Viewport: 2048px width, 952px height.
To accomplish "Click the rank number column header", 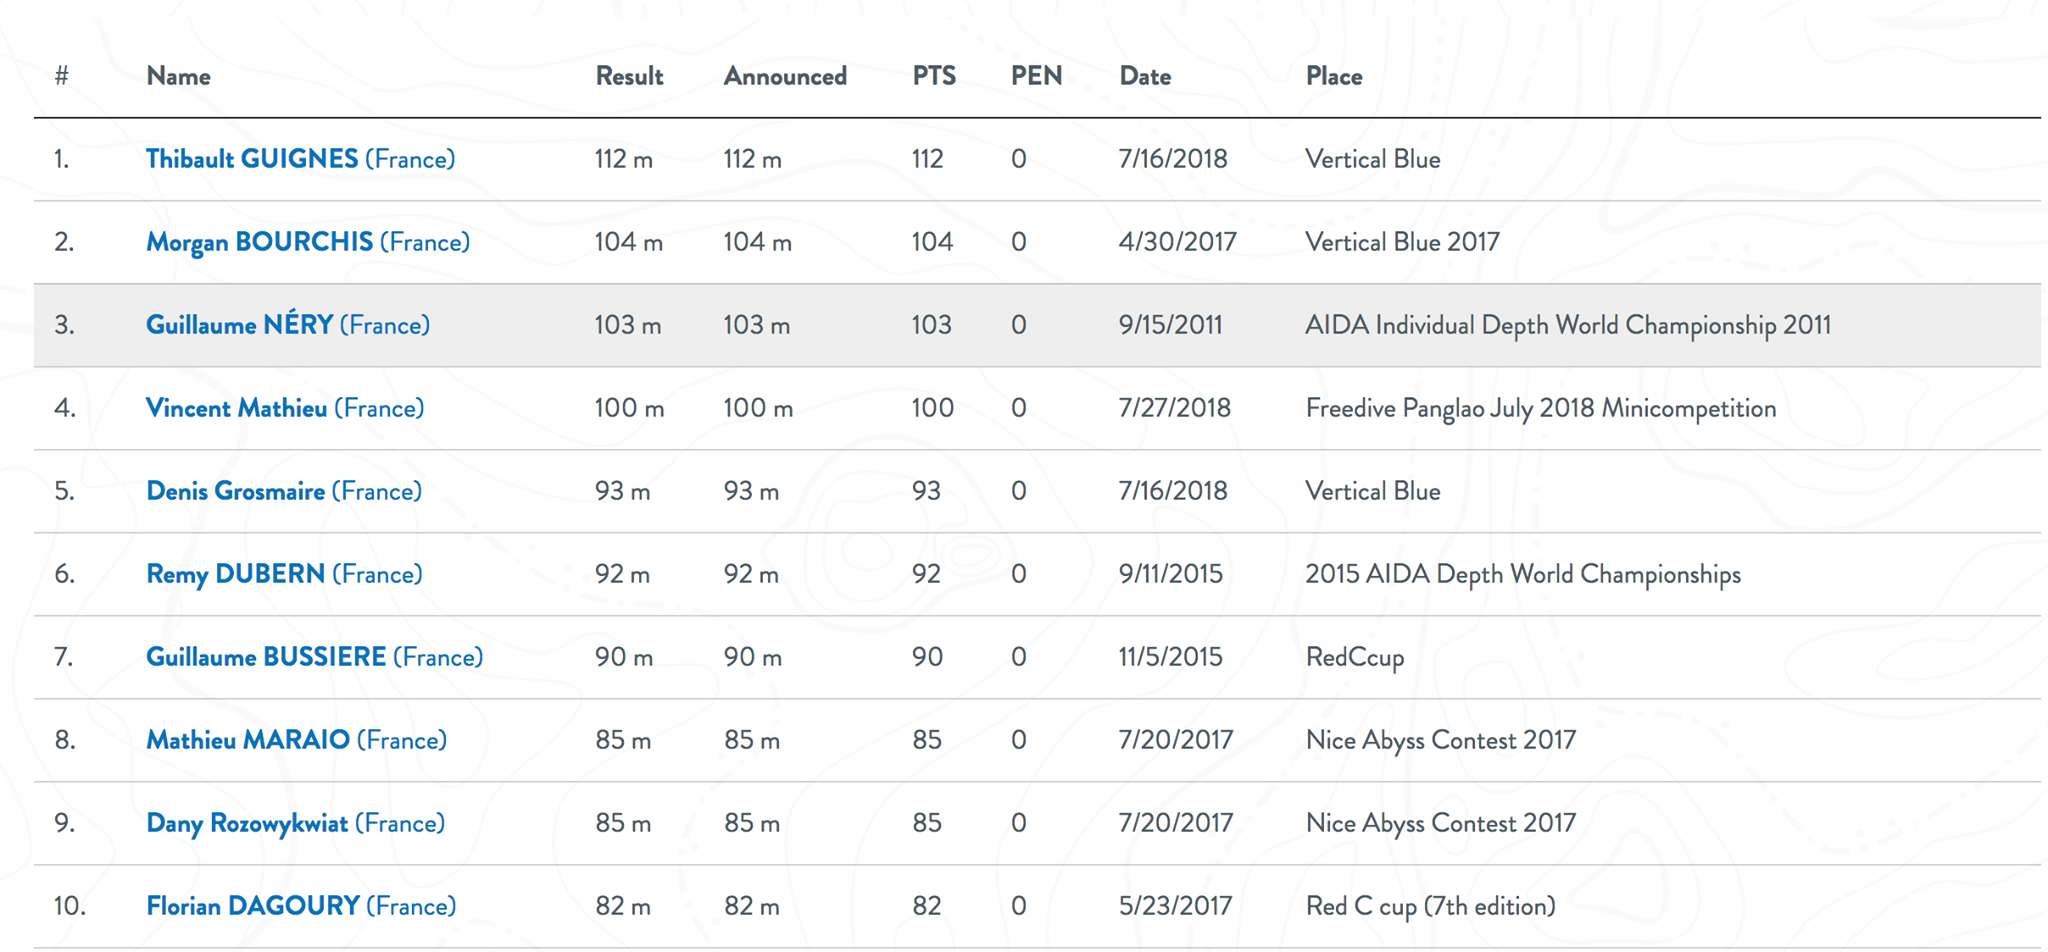I will click(62, 76).
